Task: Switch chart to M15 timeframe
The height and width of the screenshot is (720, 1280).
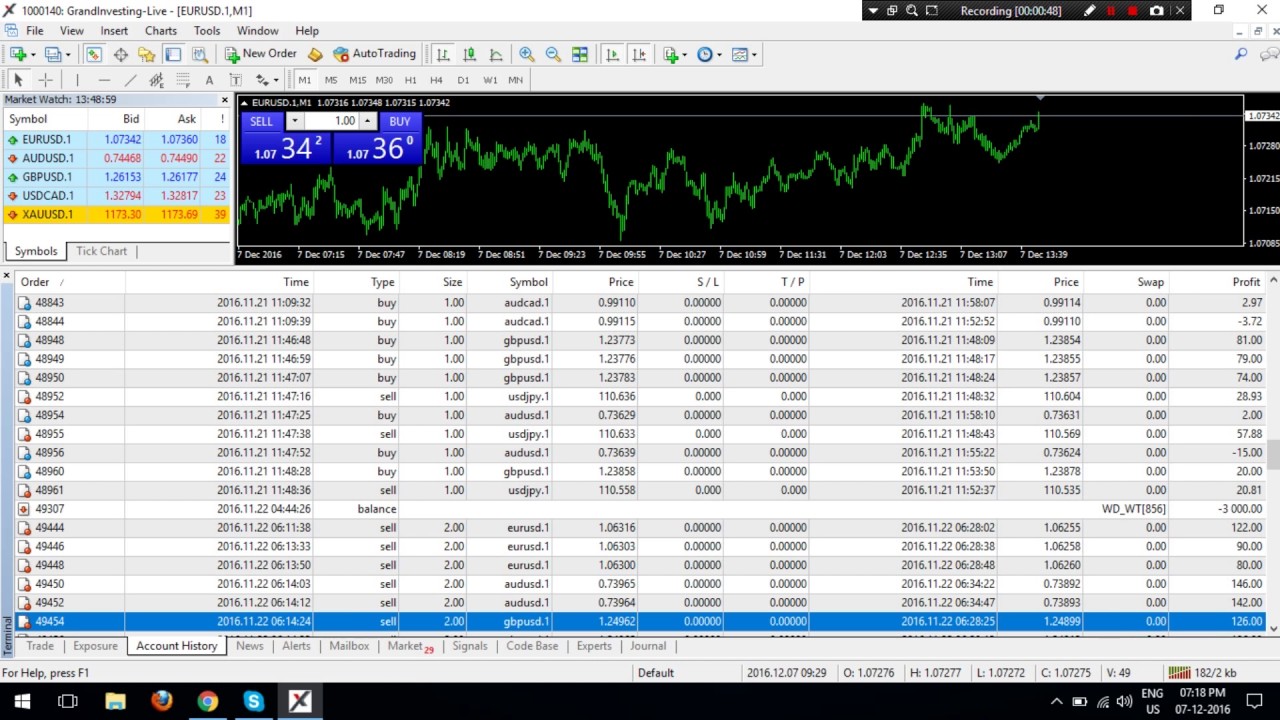Action: pos(357,80)
